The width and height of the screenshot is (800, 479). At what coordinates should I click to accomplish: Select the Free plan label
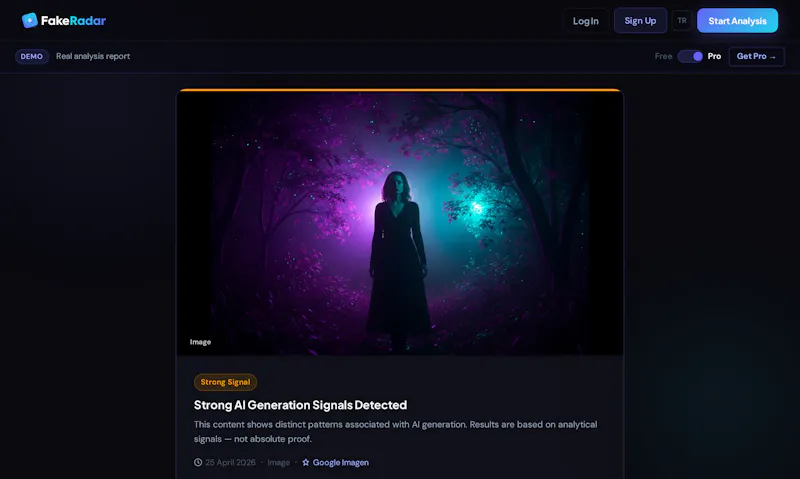pos(663,56)
